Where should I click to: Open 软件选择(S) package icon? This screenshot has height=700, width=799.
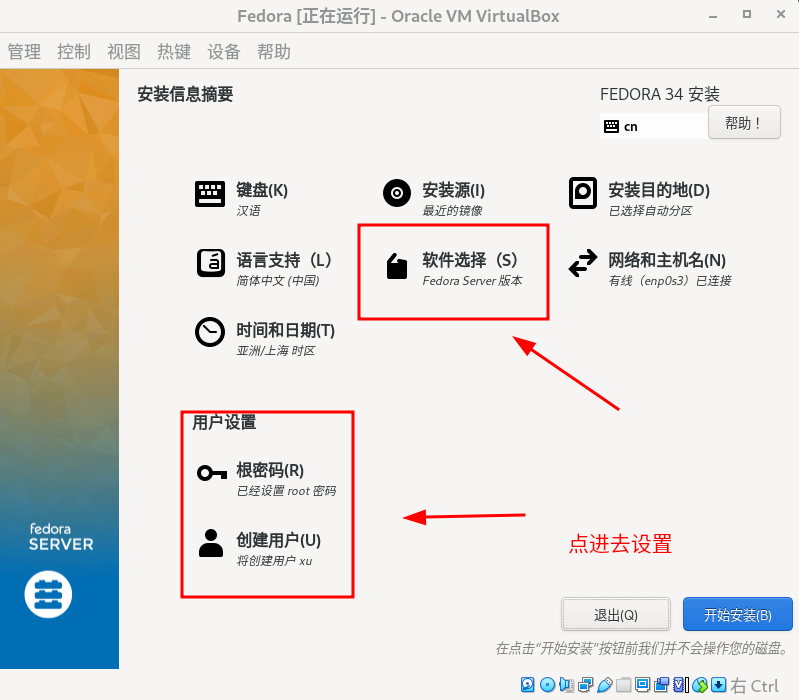(x=397, y=266)
